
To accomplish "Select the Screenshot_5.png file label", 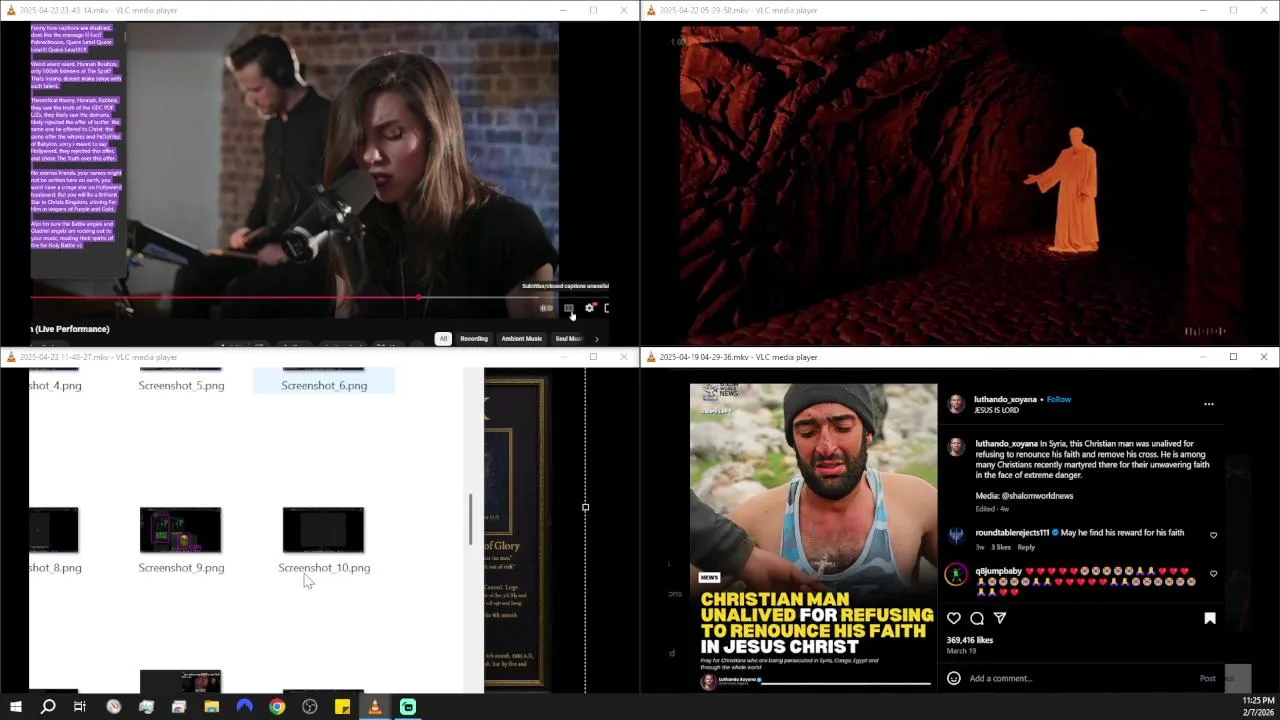I will [181, 385].
